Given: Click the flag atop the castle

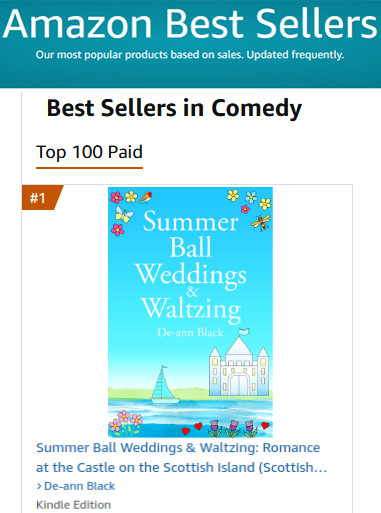Looking at the screenshot, I should pyautogui.click(x=244, y=332).
